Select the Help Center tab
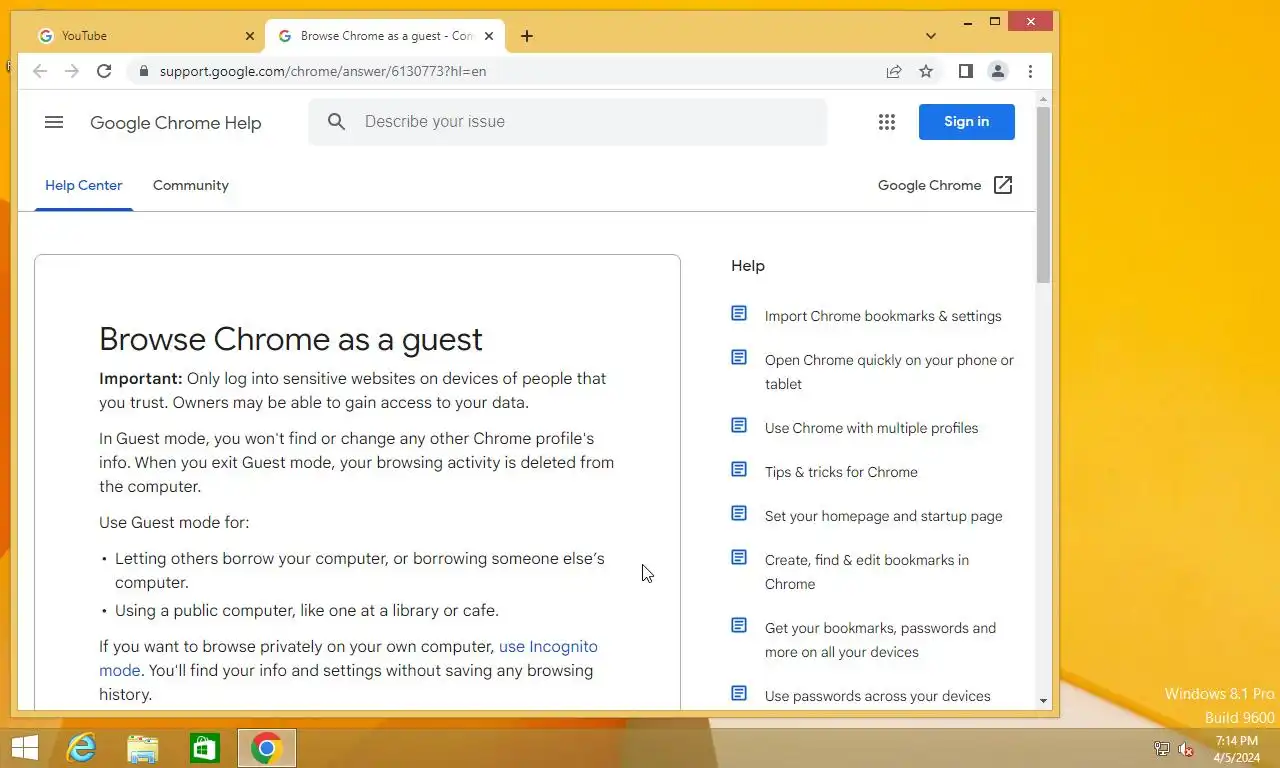Viewport: 1280px width, 768px height. [84, 185]
